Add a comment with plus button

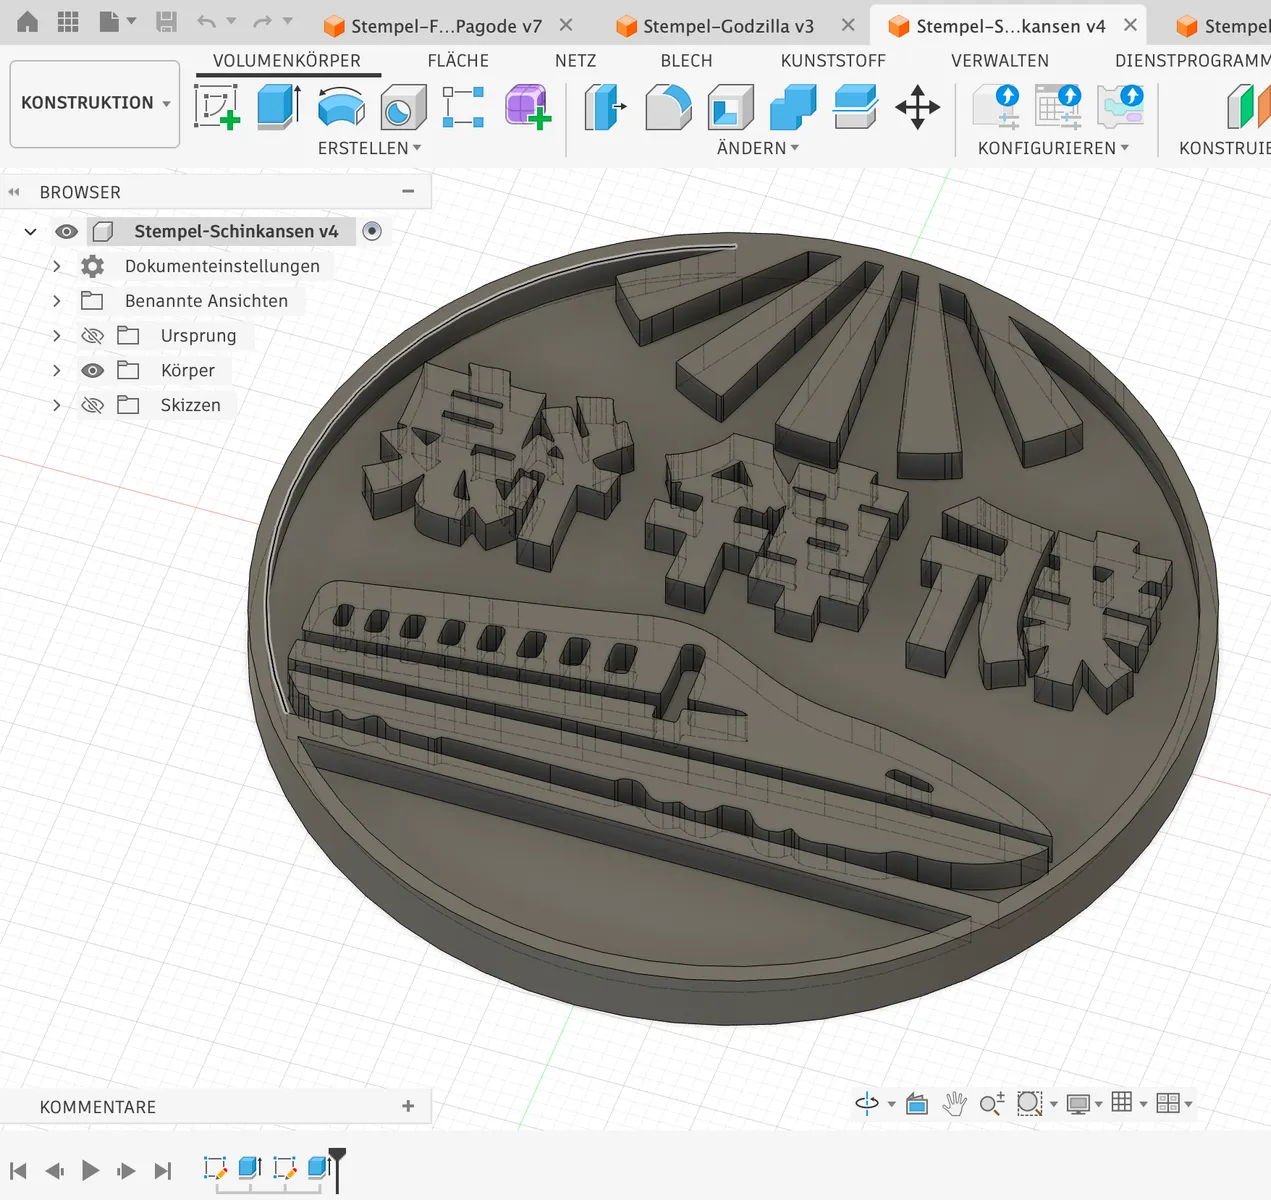(408, 1106)
